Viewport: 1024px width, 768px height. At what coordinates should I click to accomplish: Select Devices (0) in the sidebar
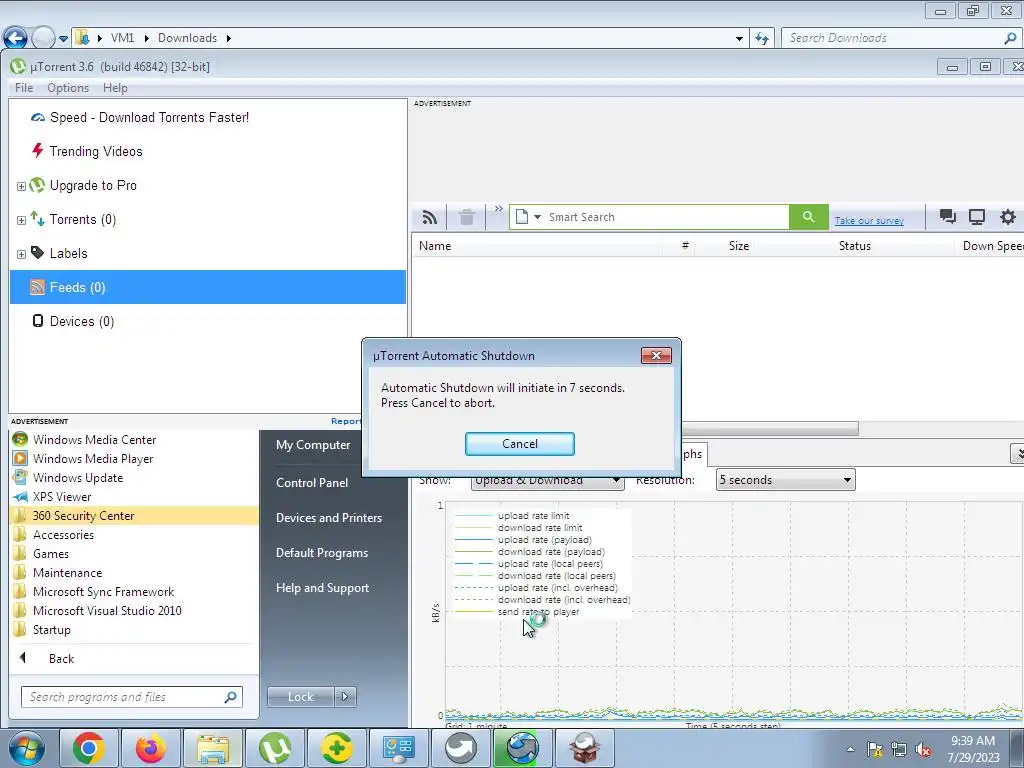(x=82, y=321)
